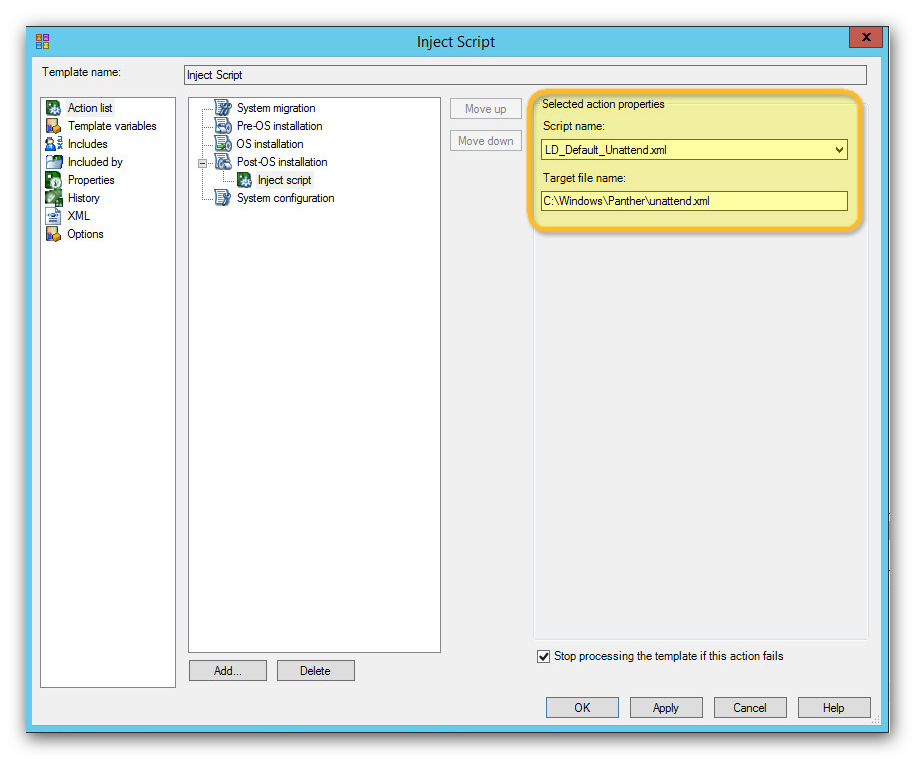Click the Includes sidebar icon
This screenshot has height=759, width=916.
(x=52, y=143)
